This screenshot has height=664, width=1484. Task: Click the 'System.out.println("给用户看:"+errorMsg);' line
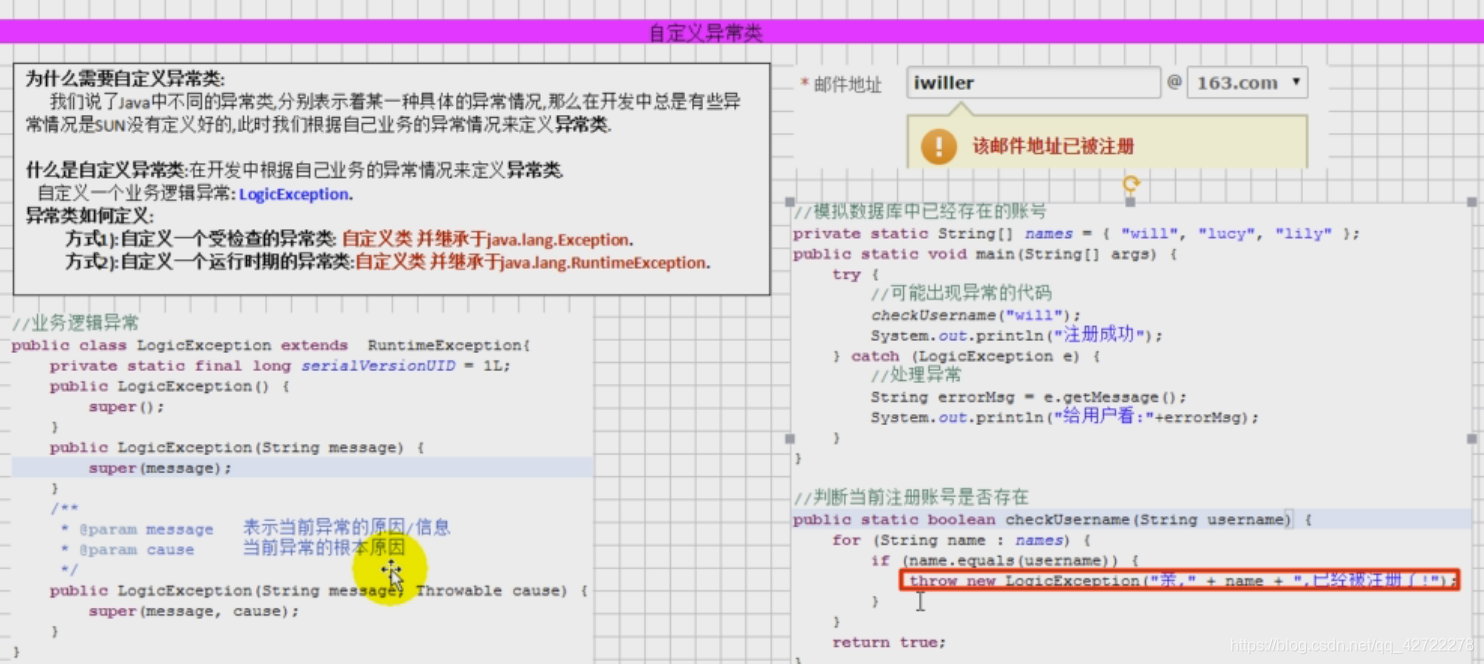tap(1065, 417)
